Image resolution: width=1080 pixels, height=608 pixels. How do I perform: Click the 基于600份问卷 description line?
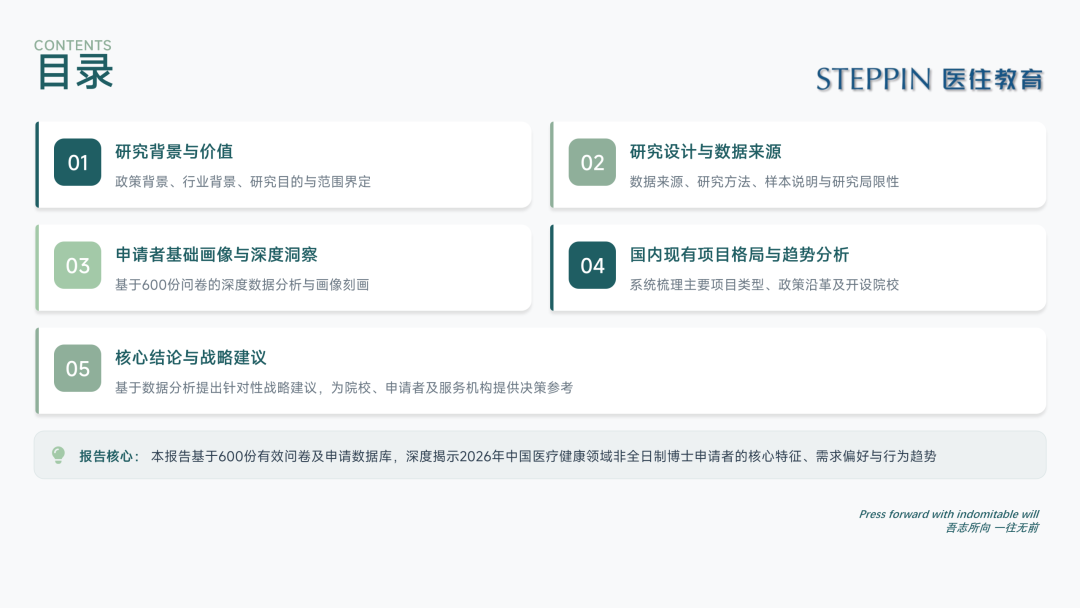pyautogui.click(x=242, y=285)
